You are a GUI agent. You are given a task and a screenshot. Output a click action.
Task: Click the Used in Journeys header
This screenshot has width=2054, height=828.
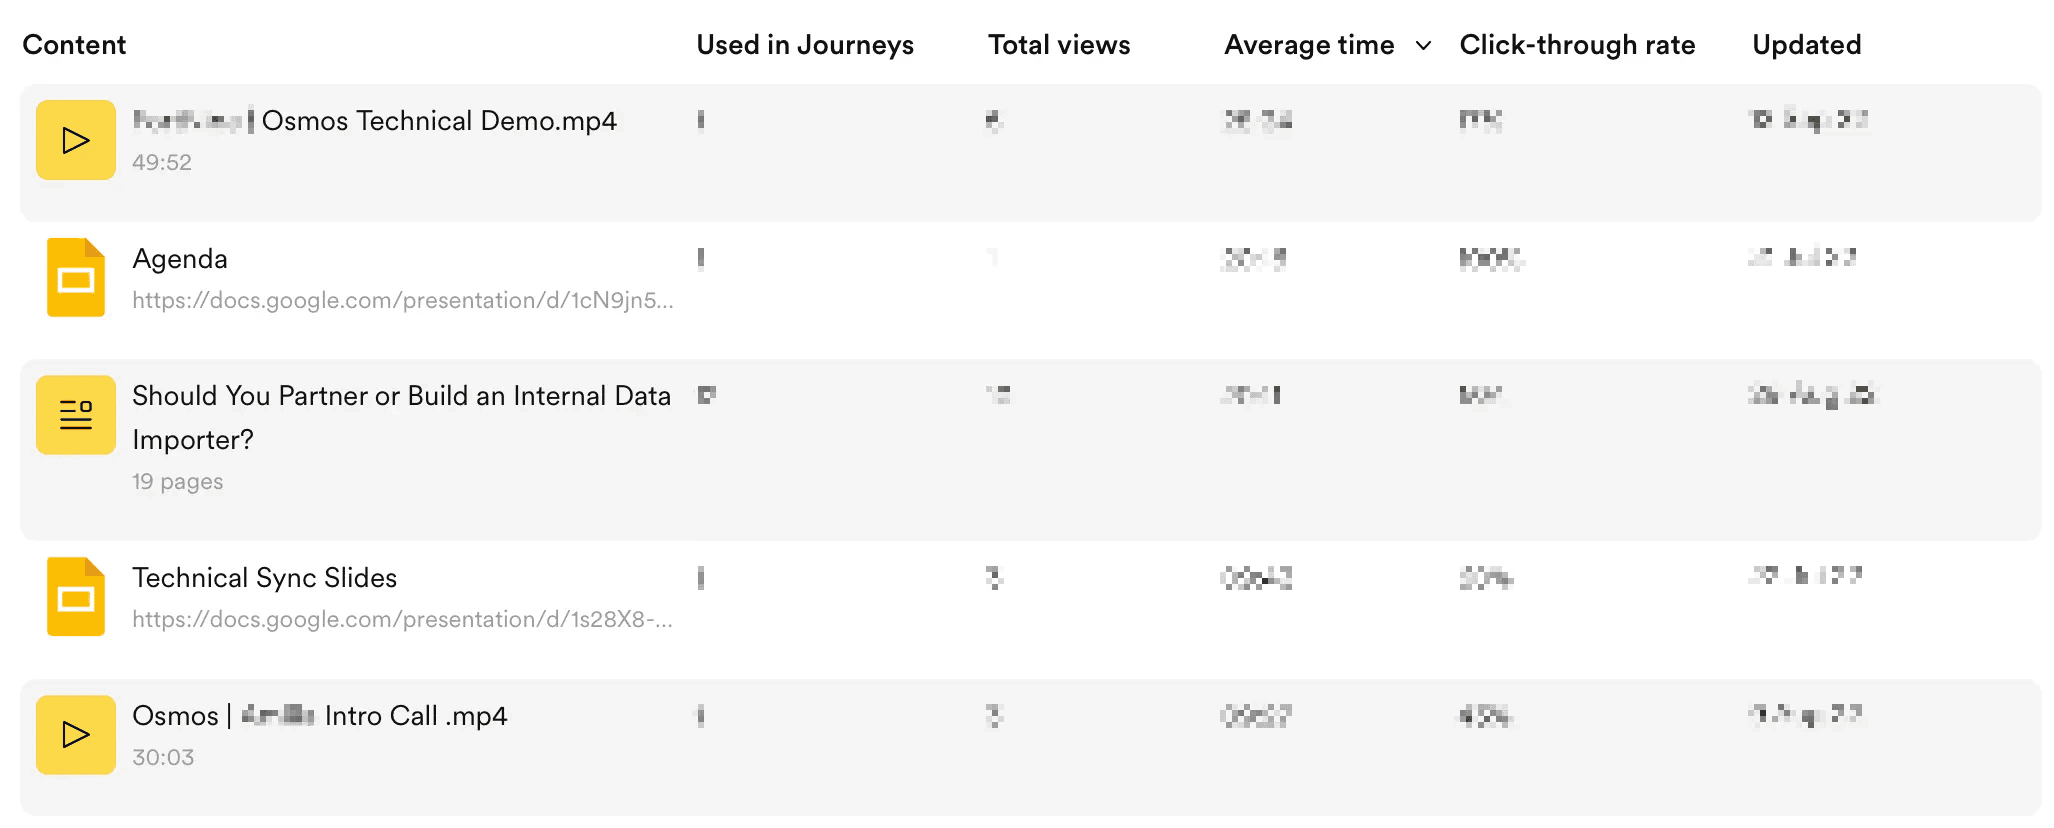(804, 45)
